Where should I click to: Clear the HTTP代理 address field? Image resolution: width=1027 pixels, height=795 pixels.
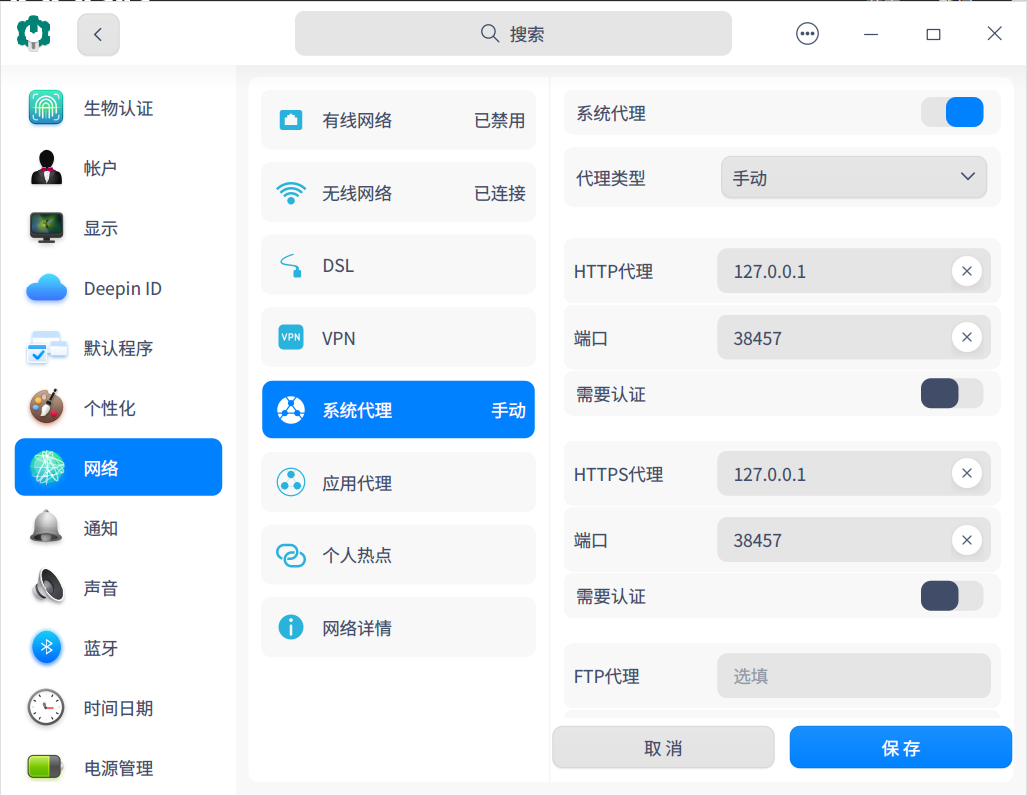click(967, 271)
